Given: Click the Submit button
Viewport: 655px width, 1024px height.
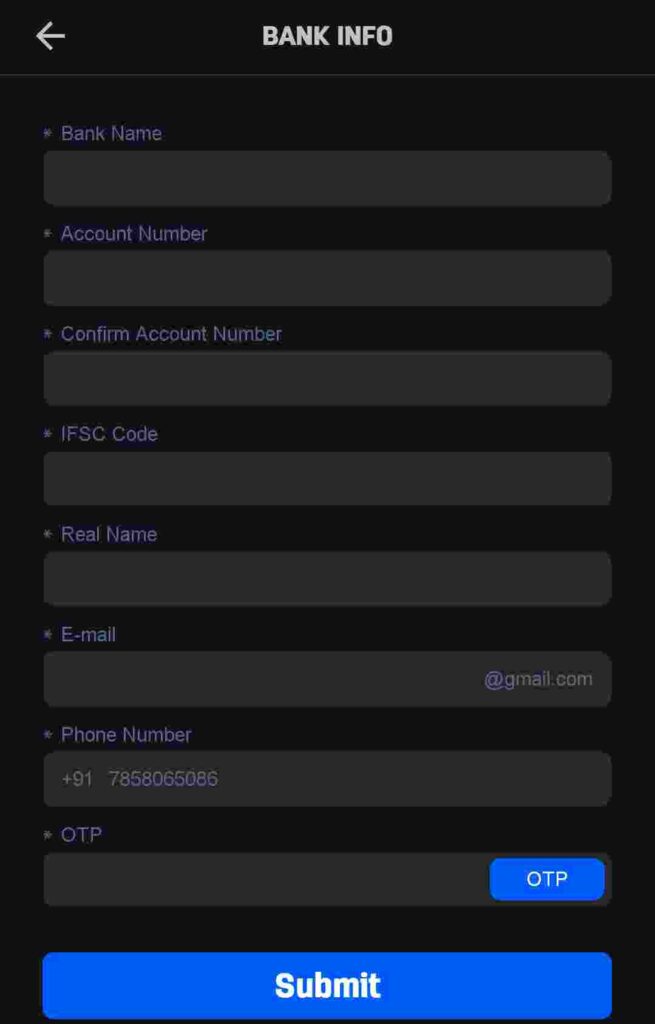Looking at the screenshot, I should click(327, 985).
